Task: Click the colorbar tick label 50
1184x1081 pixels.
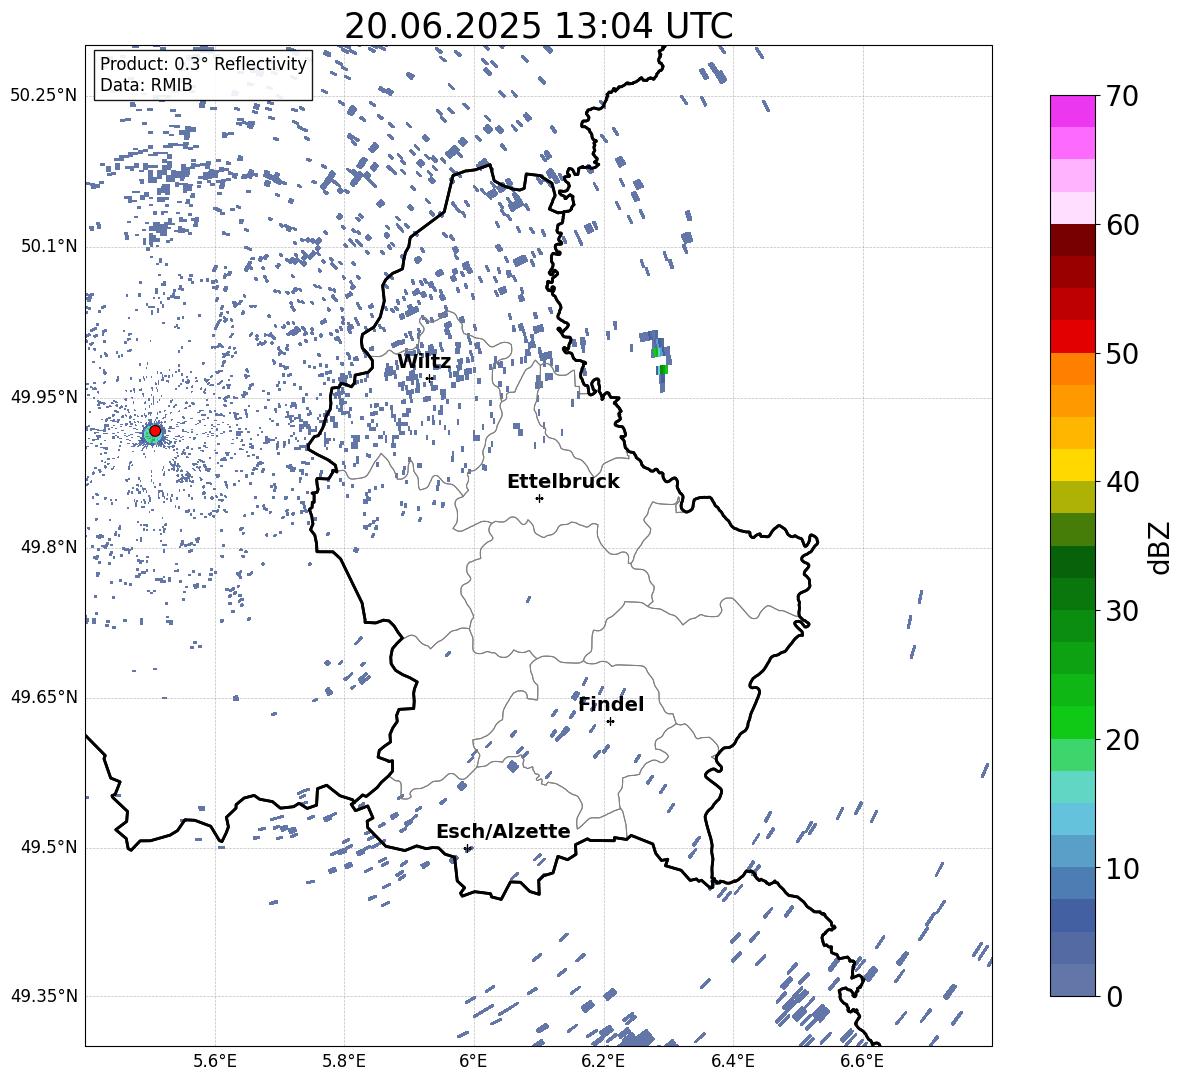Action: click(1122, 354)
